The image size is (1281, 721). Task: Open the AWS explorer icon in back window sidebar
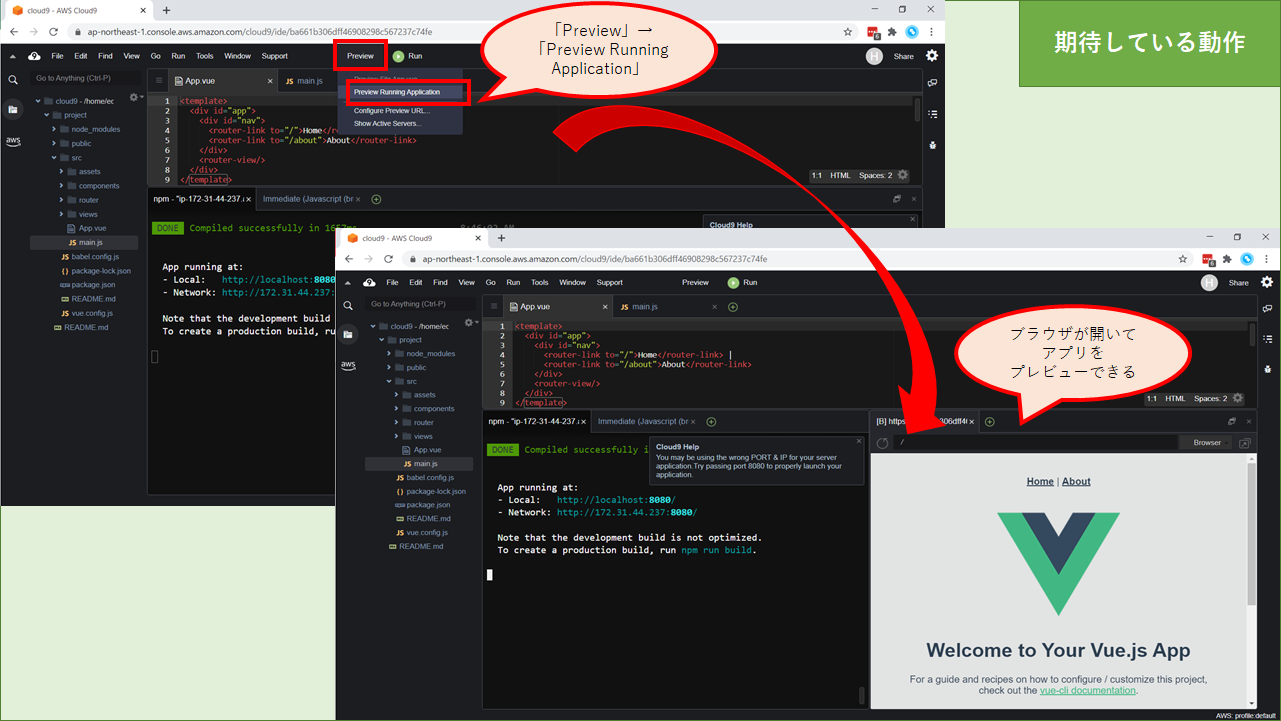click(x=13, y=141)
